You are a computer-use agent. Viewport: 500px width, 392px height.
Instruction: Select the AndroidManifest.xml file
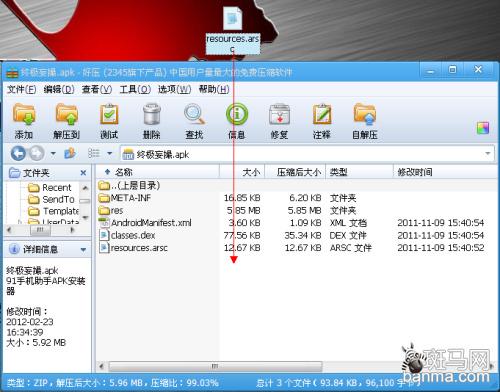[x=145, y=223]
